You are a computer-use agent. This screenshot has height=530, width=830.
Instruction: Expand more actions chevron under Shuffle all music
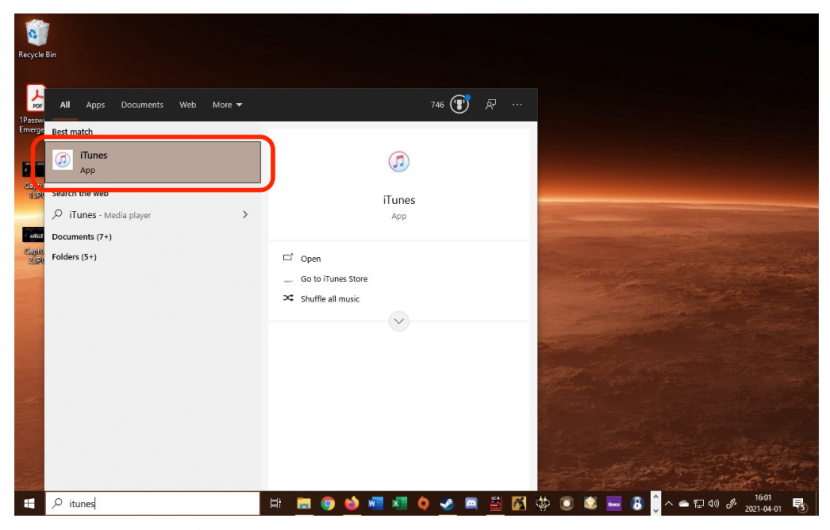[x=399, y=321]
